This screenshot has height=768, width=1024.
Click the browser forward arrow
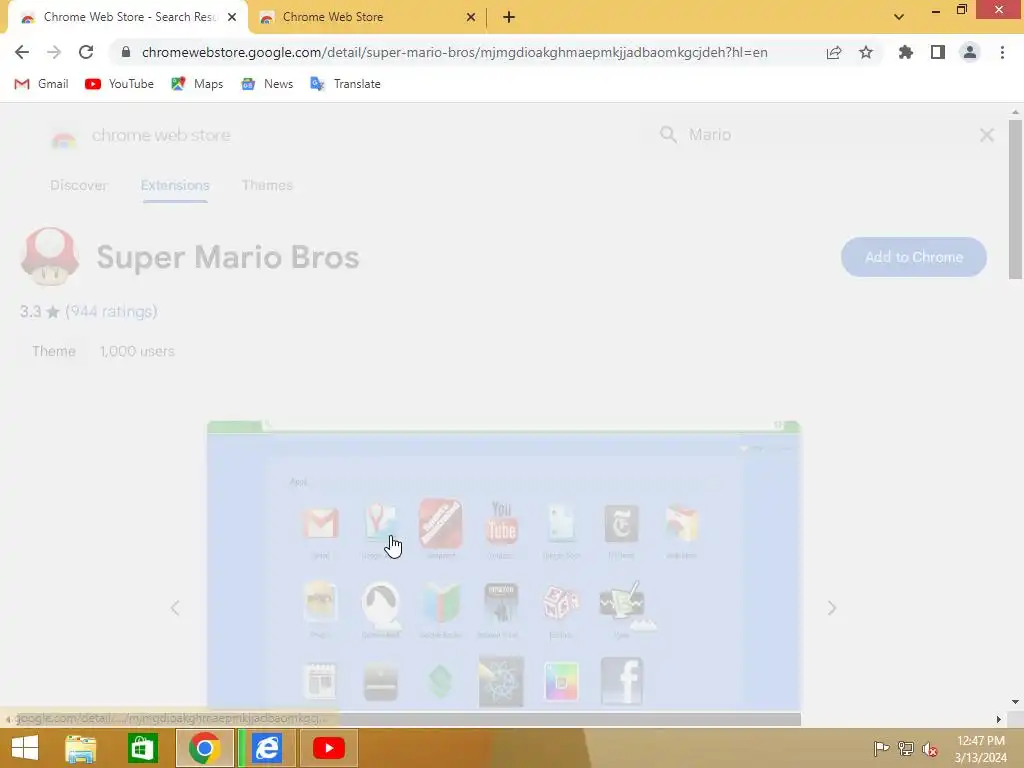tap(54, 52)
